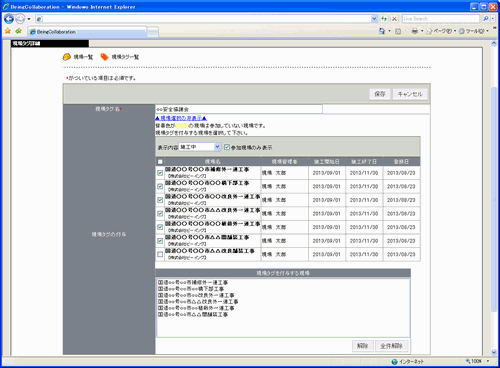Click the browser Forward arrow
Screen dimensions: 500x368
coord(20,19)
